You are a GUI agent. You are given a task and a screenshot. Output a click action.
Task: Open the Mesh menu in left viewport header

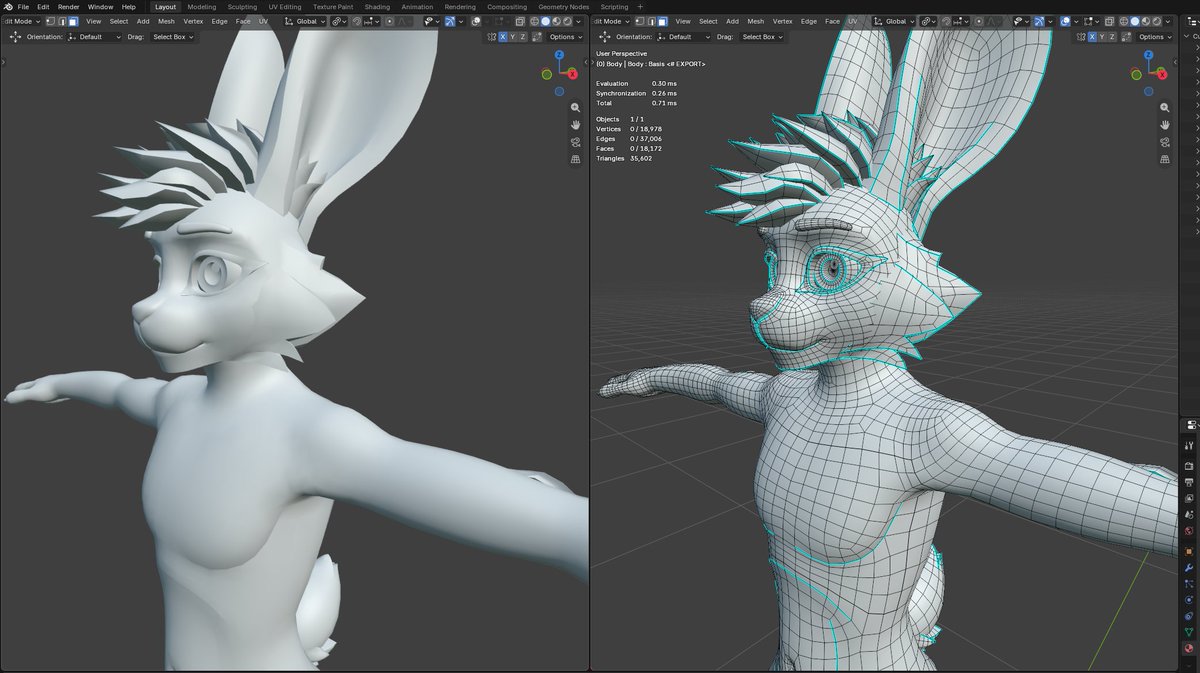[166, 21]
